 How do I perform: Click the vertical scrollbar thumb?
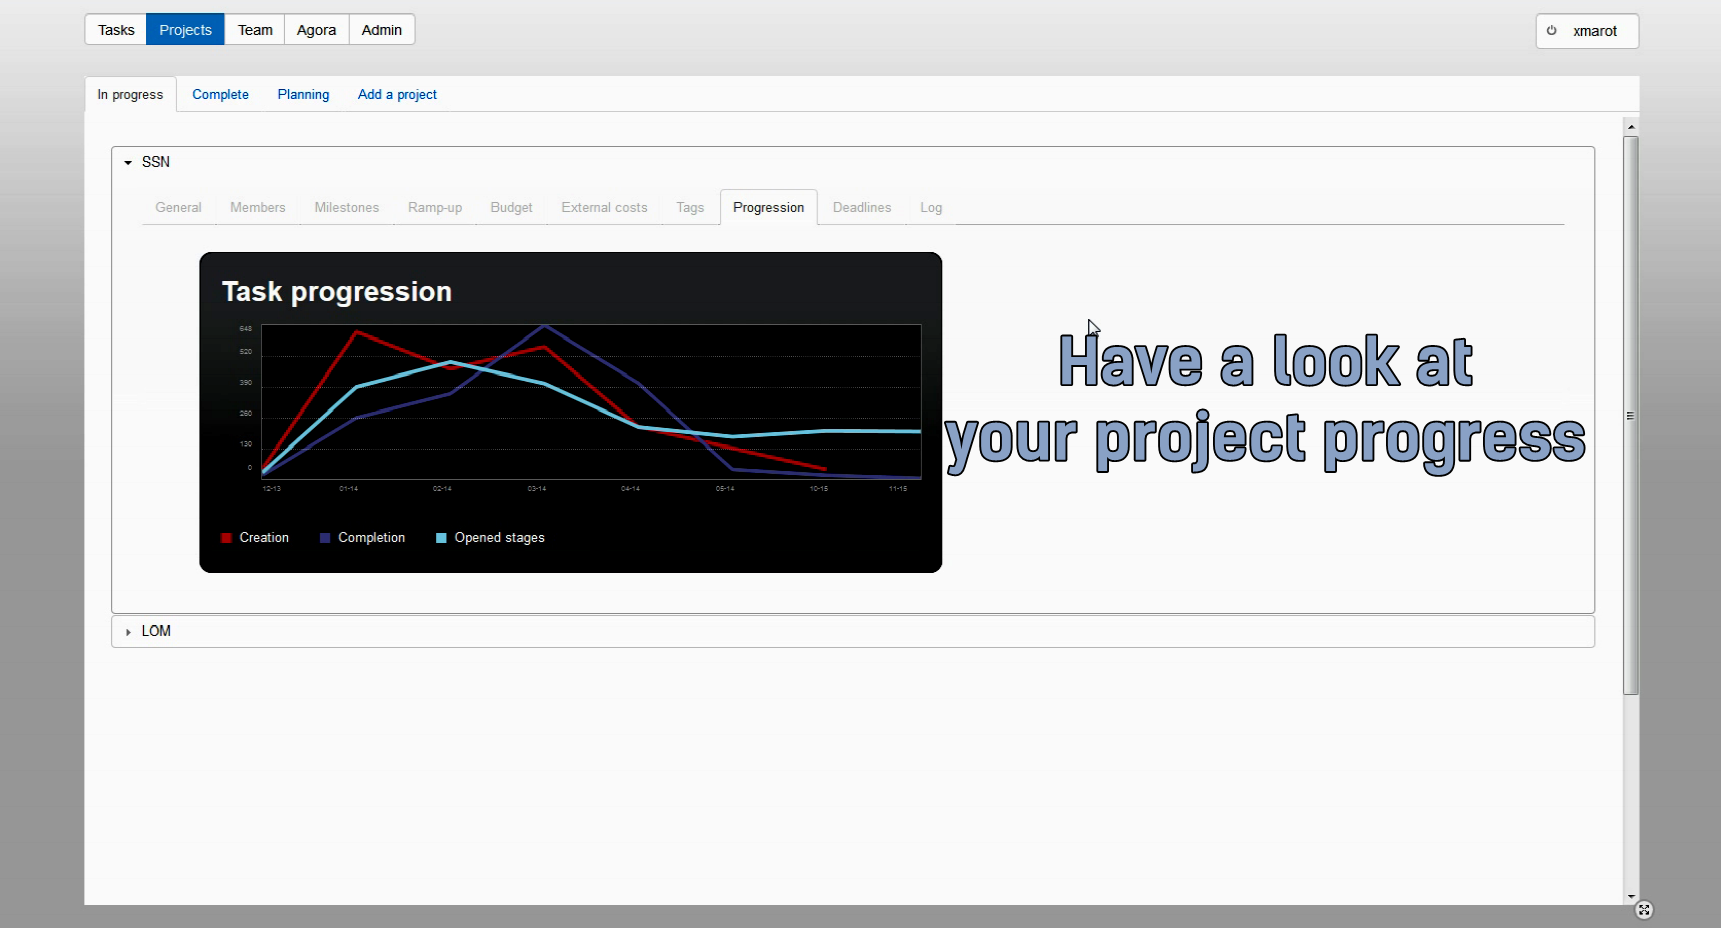[1631, 415]
